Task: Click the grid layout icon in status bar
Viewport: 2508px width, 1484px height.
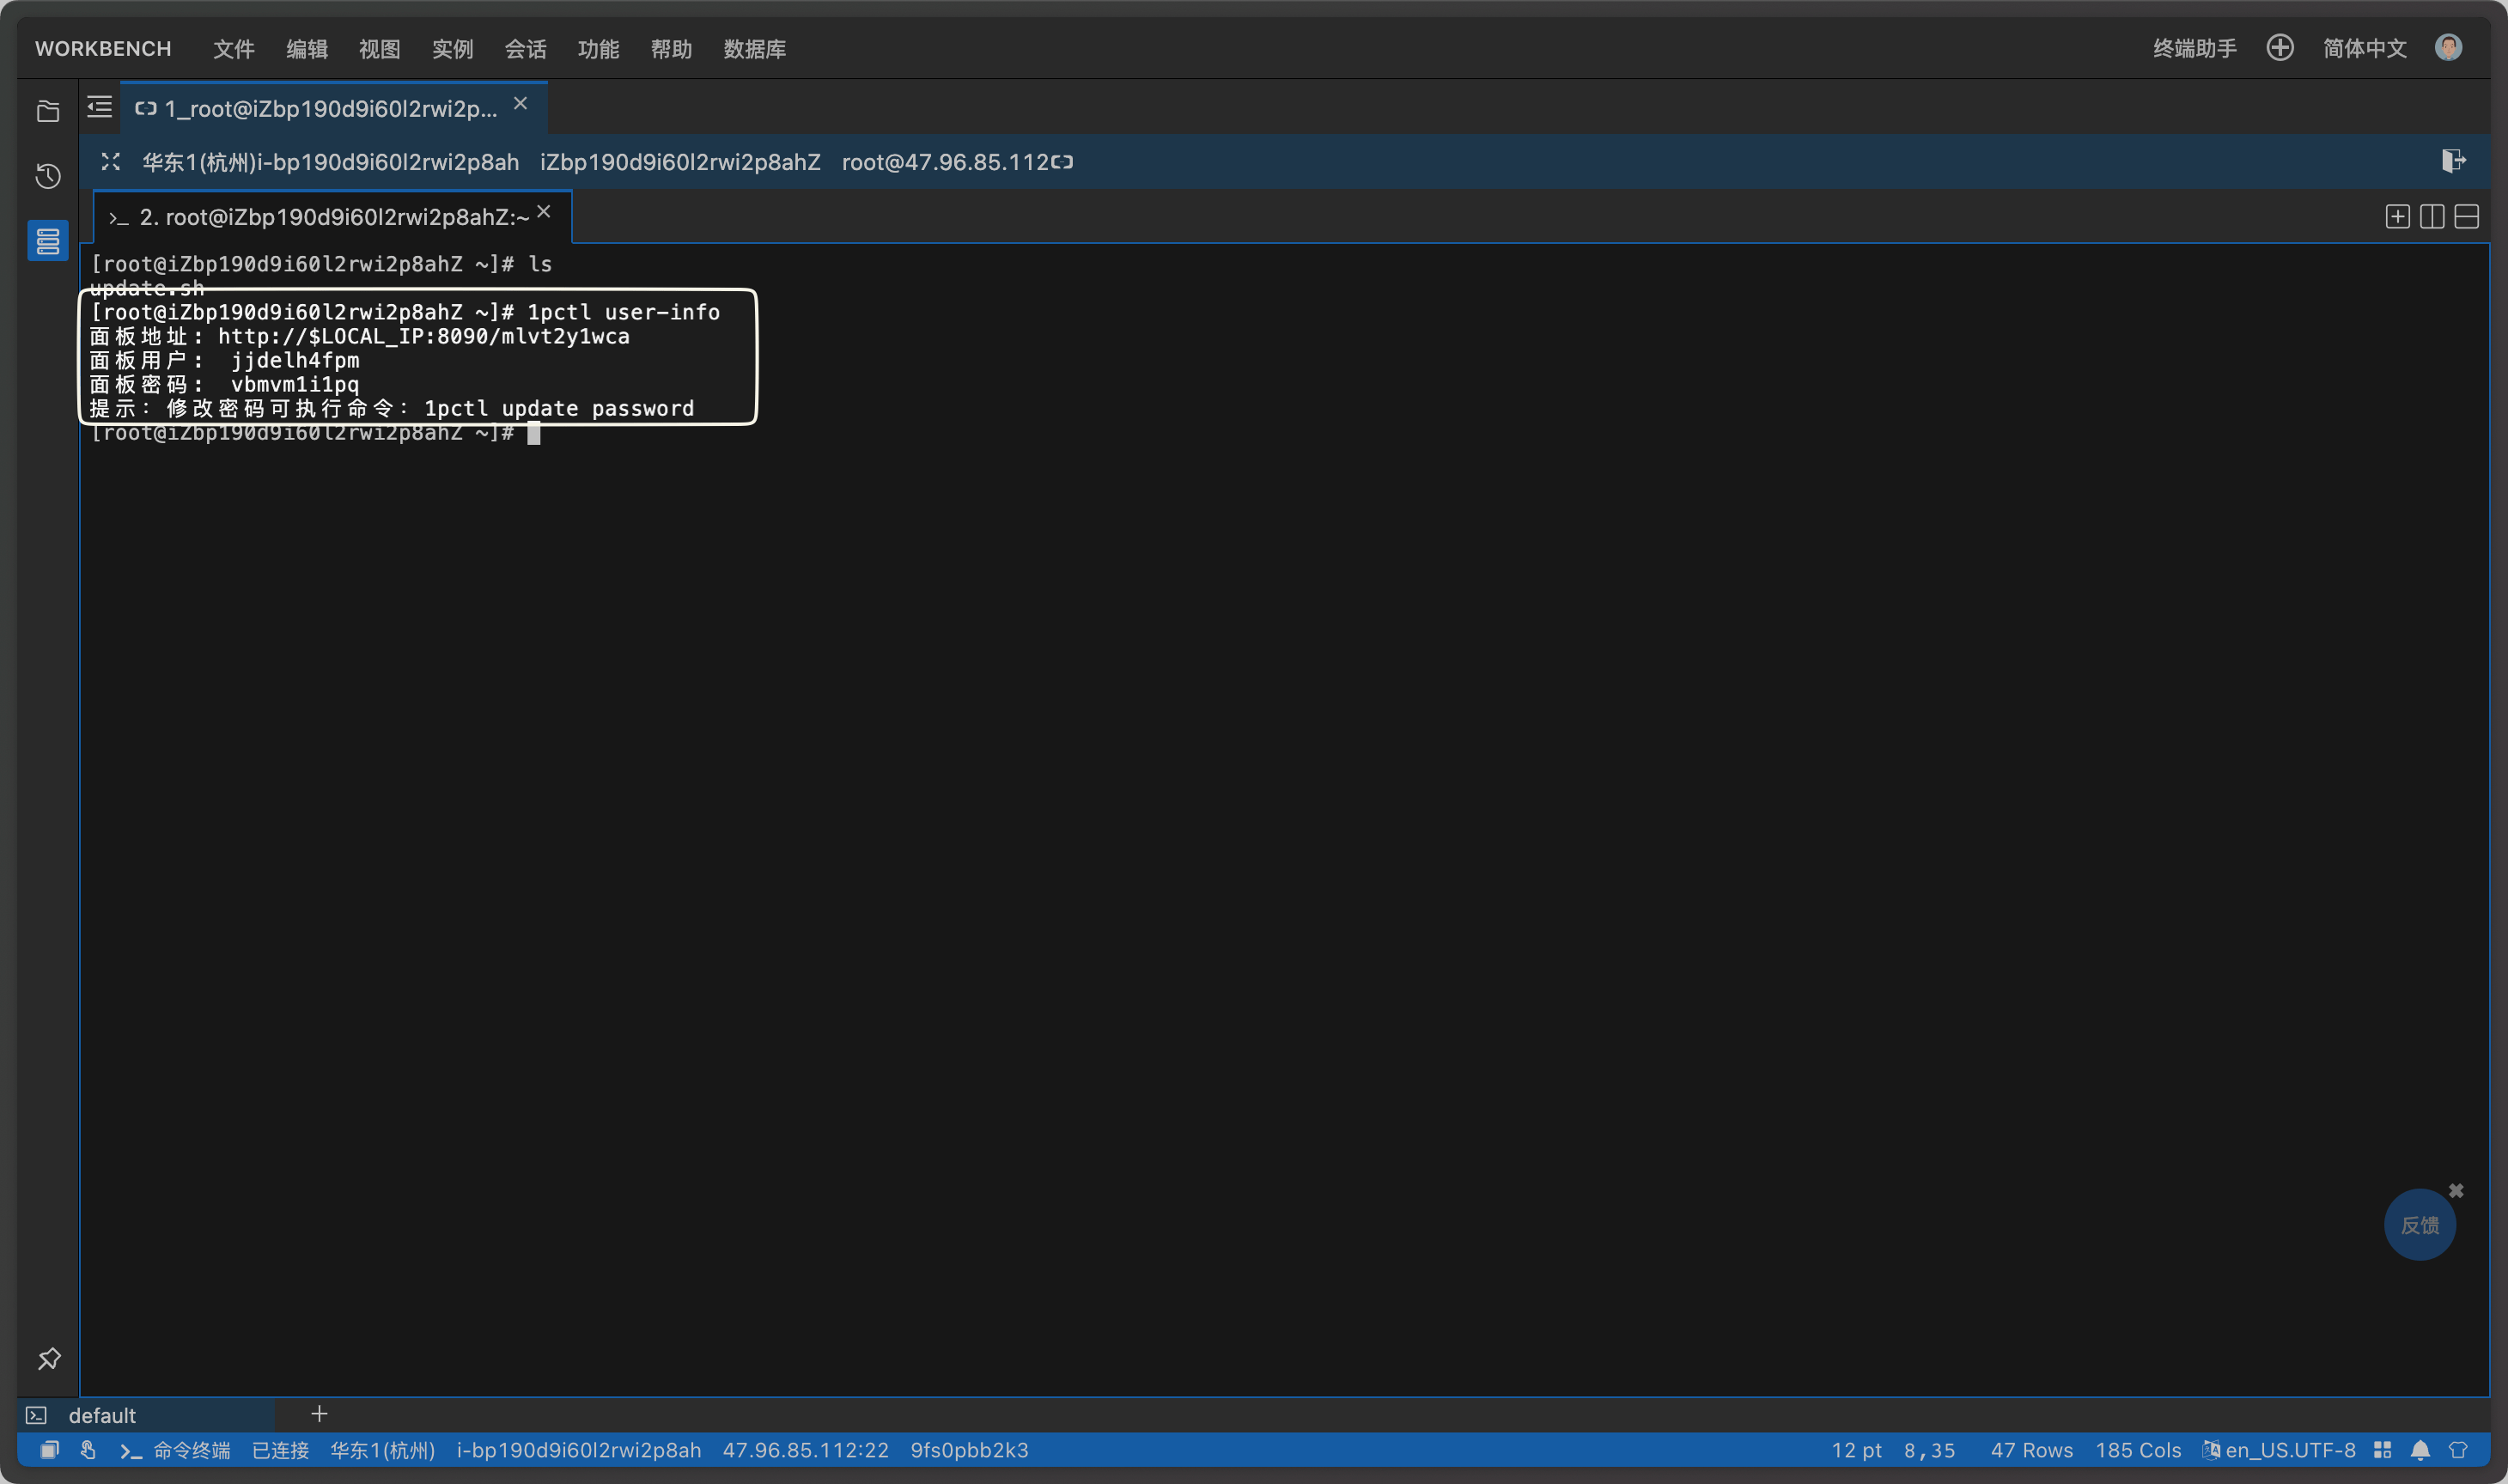Action: [x=2383, y=1450]
